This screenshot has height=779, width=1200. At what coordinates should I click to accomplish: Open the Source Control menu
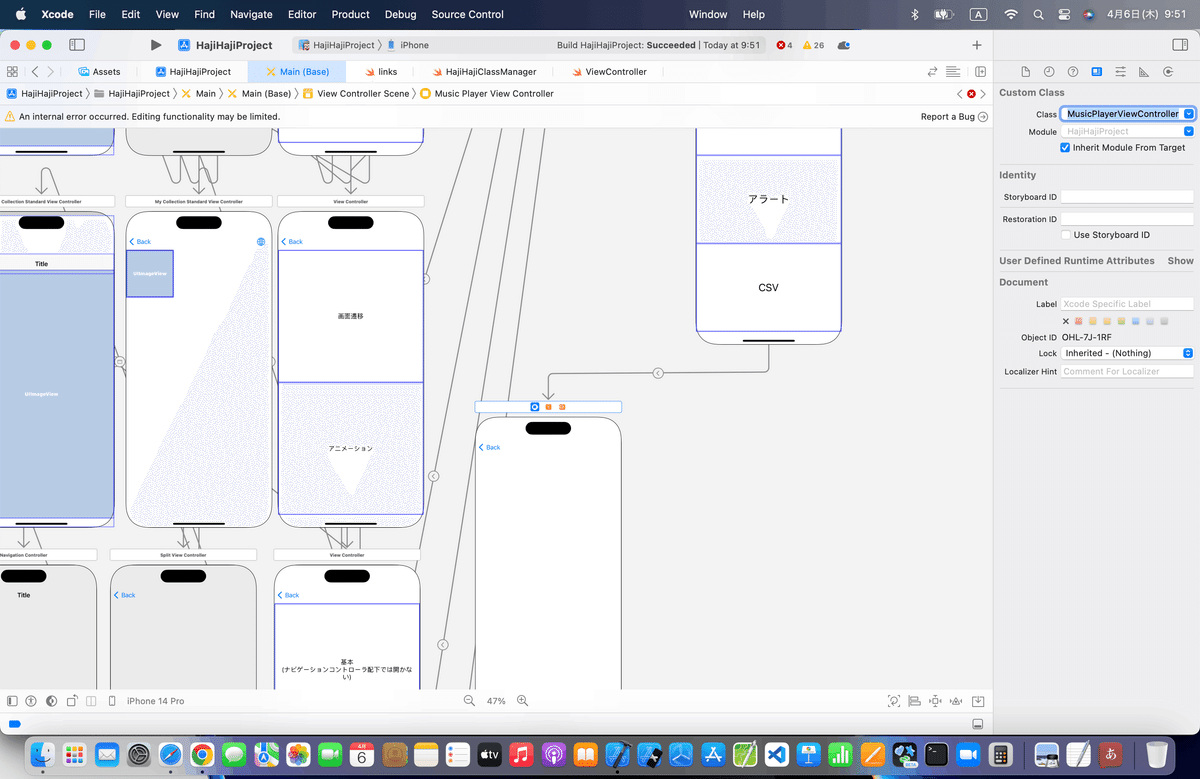coord(468,15)
